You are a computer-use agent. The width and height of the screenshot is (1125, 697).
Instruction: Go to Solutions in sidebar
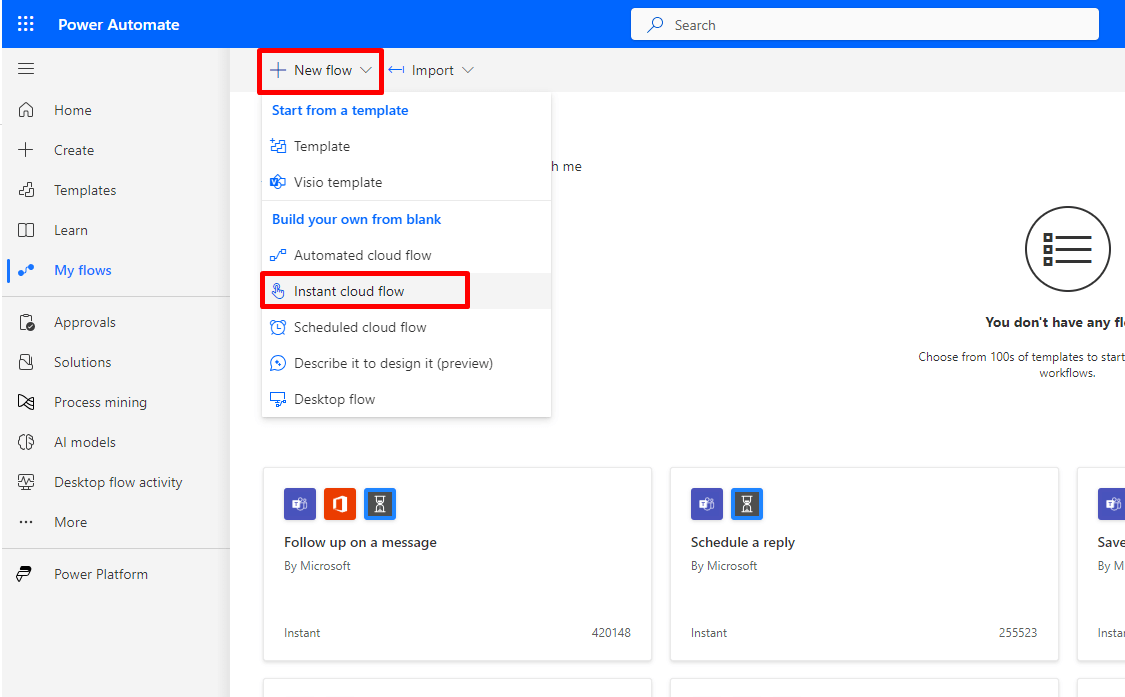click(x=82, y=362)
